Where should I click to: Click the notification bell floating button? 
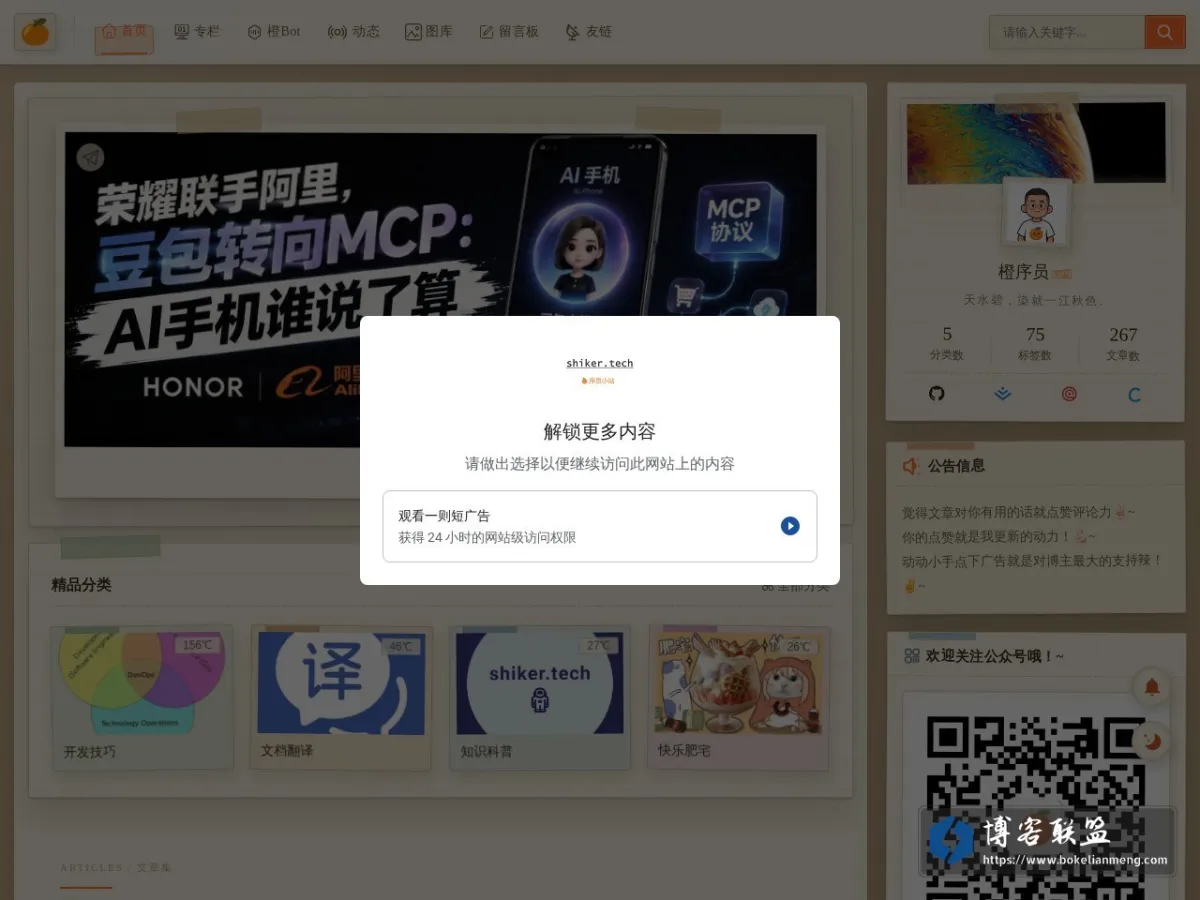pos(1152,687)
